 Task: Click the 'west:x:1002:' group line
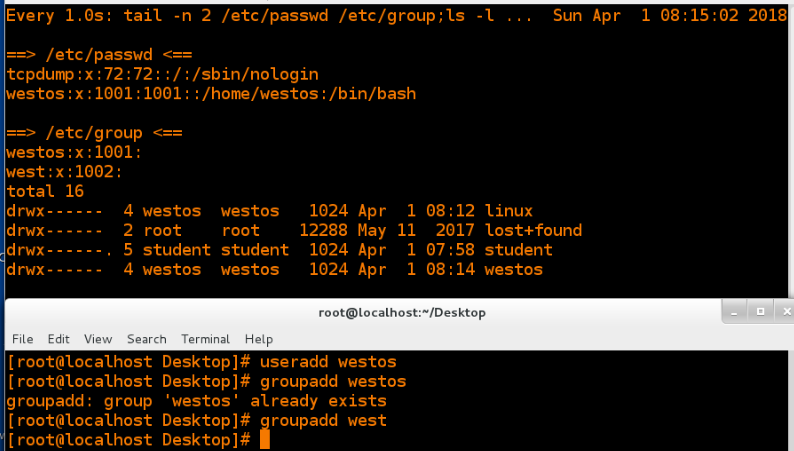[64, 172]
